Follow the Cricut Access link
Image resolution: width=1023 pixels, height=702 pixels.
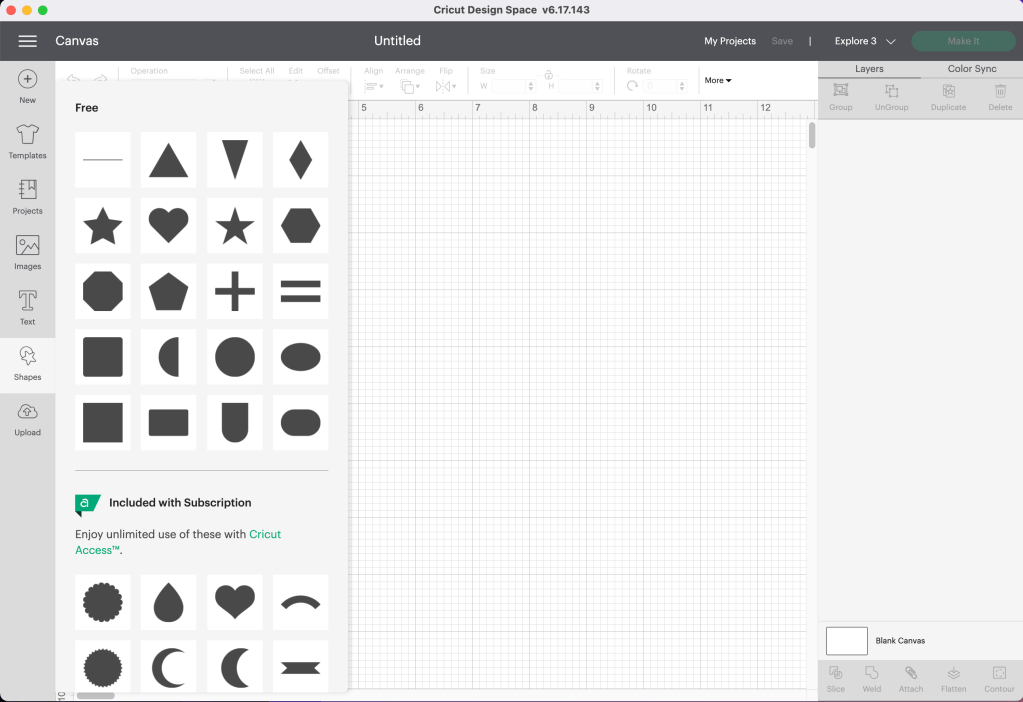[265, 534]
